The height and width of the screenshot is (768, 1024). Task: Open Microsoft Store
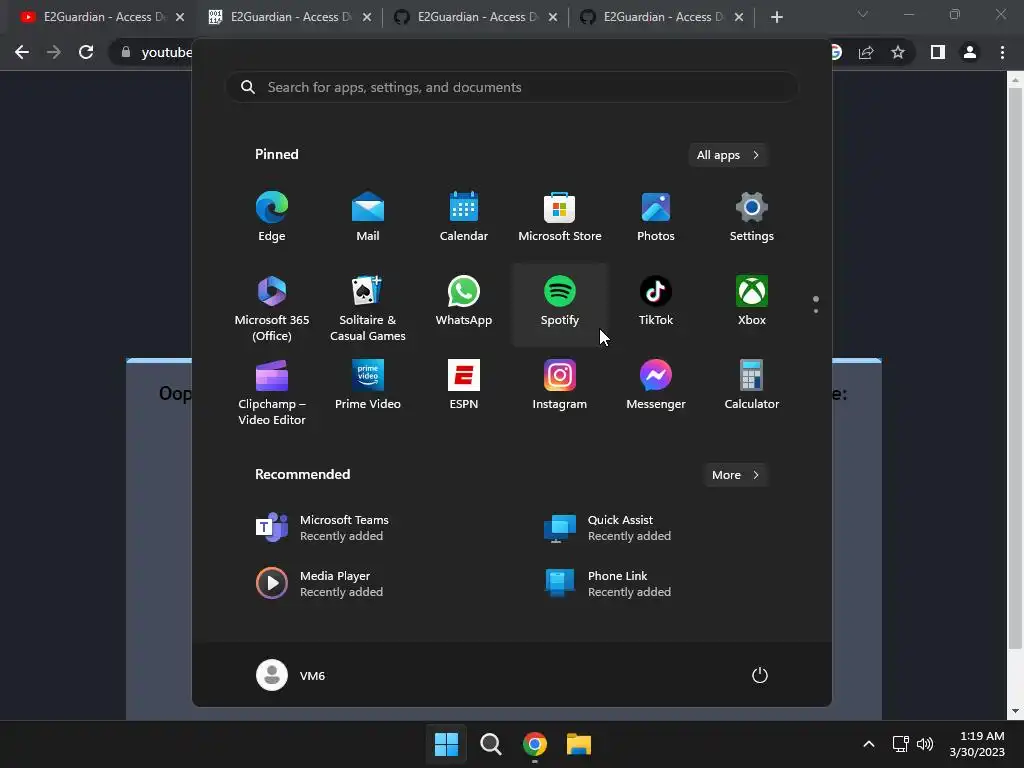[560, 217]
